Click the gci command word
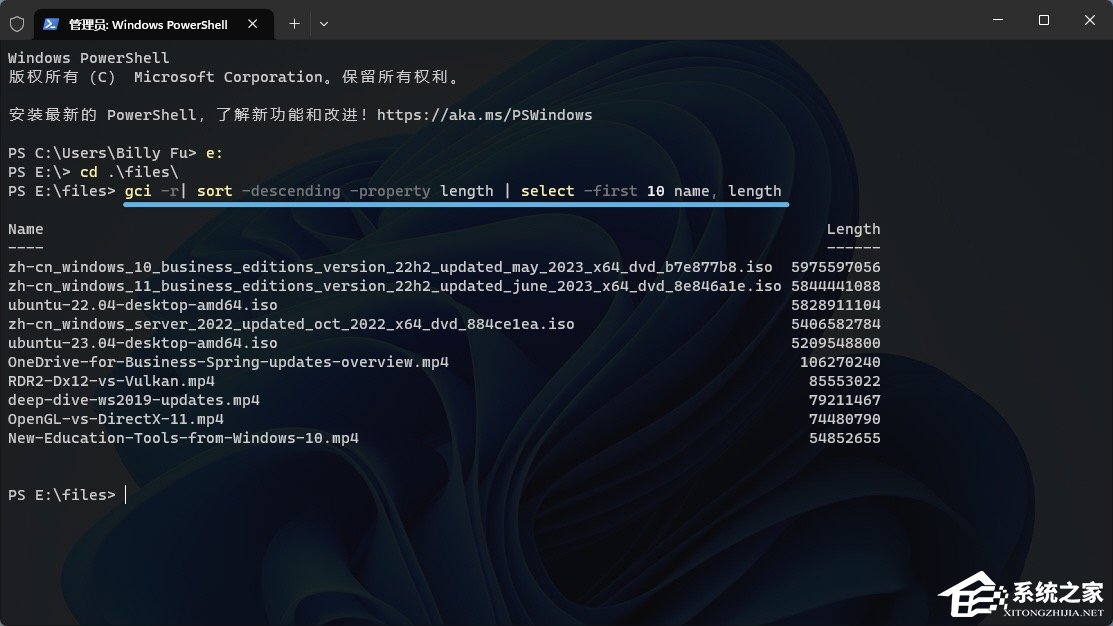The height and width of the screenshot is (626, 1113). pyautogui.click(x=138, y=192)
